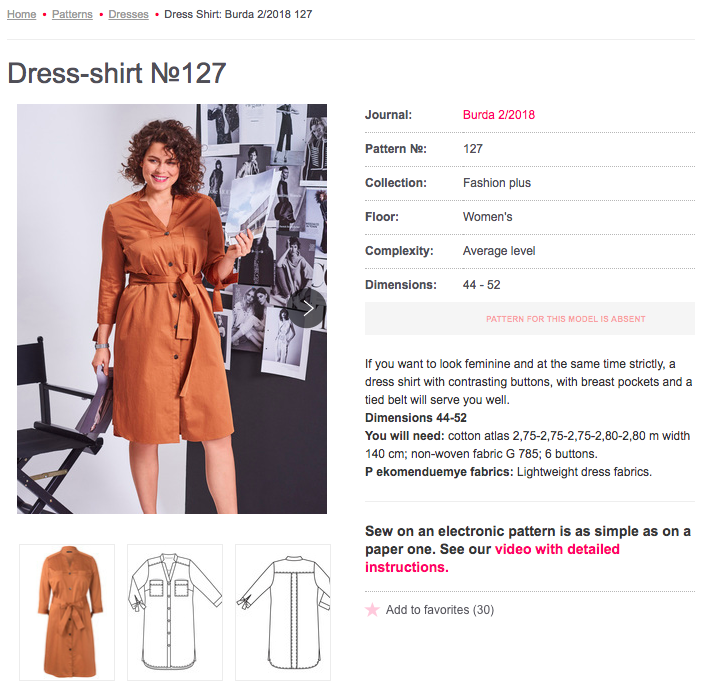Select the back technical drawing thumbnail
The height and width of the screenshot is (688, 712).
click(x=283, y=612)
